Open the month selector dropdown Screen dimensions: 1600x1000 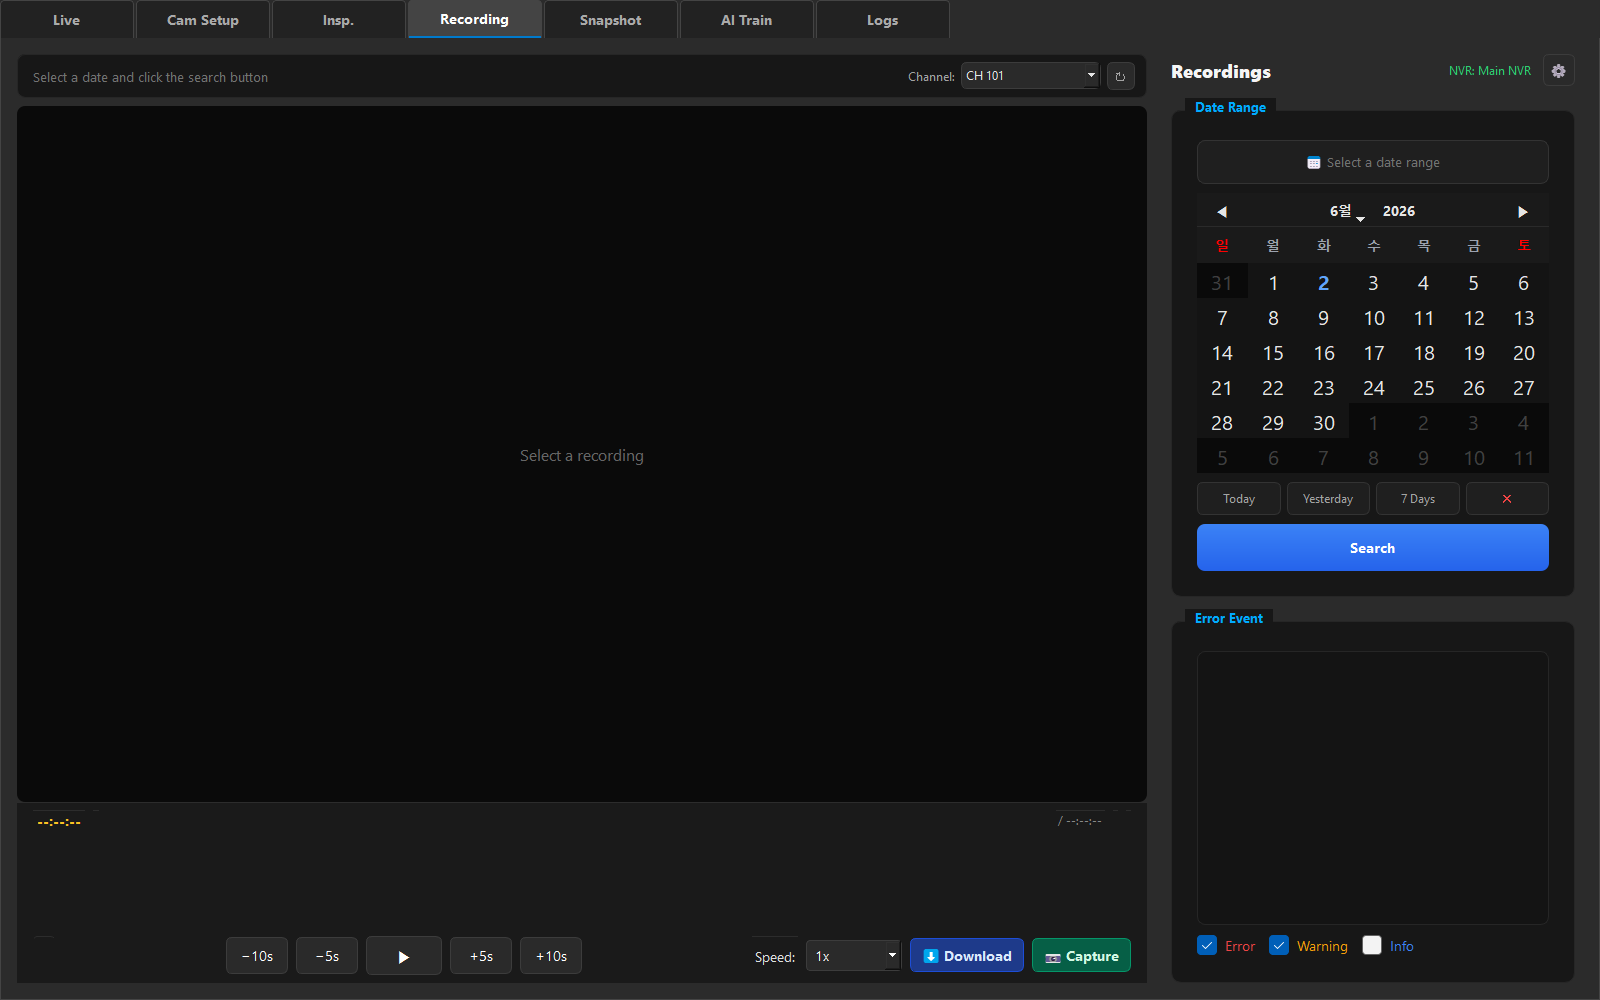(1346, 211)
